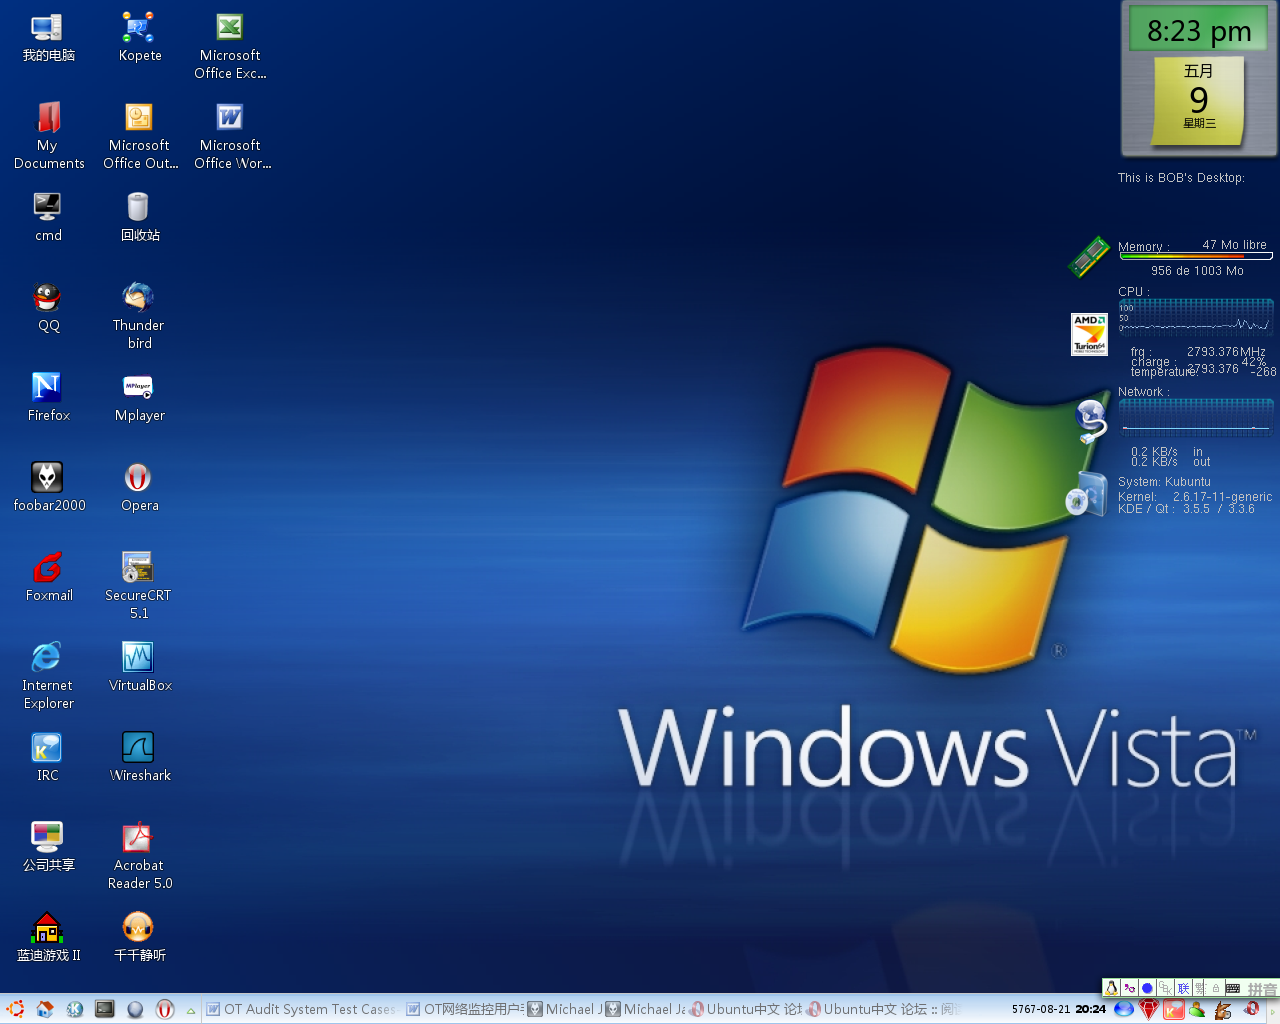The height and width of the screenshot is (1024, 1280).
Task: Launch the Internet Explorer desktop icon
Action: [47, 675]
